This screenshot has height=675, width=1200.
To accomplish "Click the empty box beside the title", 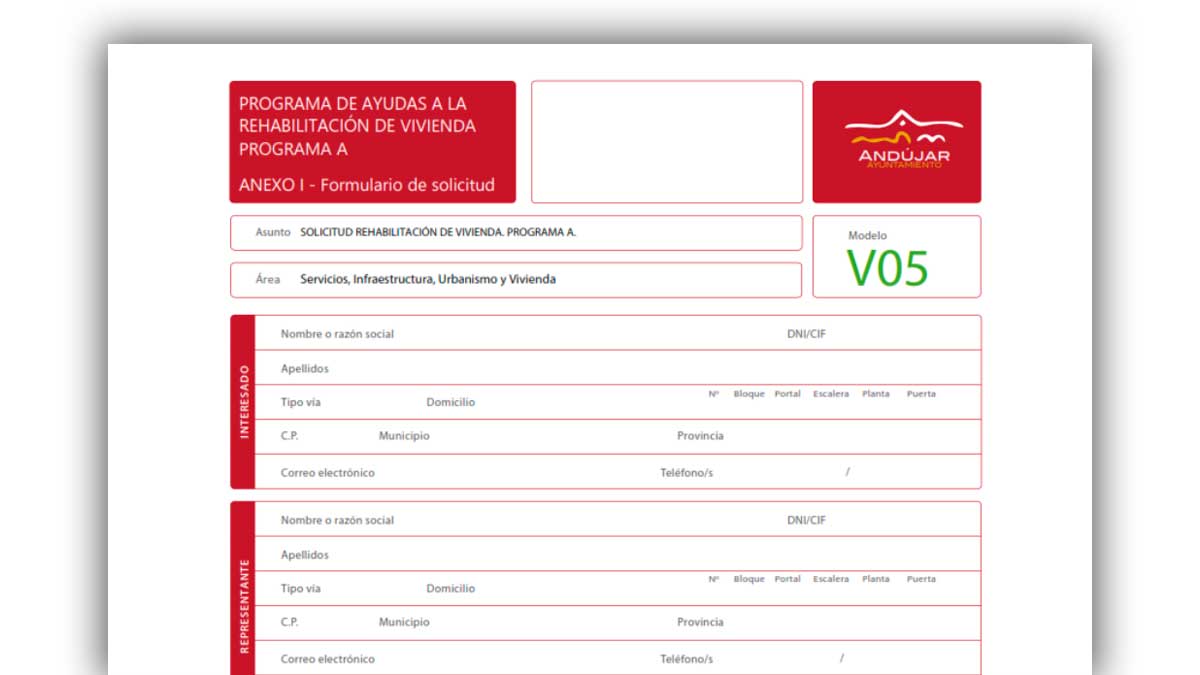I will click(666, 142).
